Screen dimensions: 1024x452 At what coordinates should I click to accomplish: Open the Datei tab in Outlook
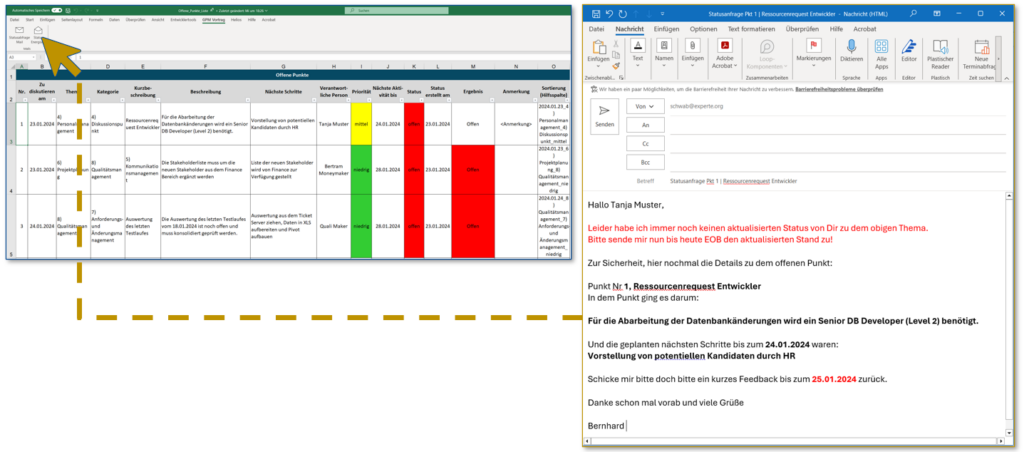pyautogui.click(x=596, y=29)
